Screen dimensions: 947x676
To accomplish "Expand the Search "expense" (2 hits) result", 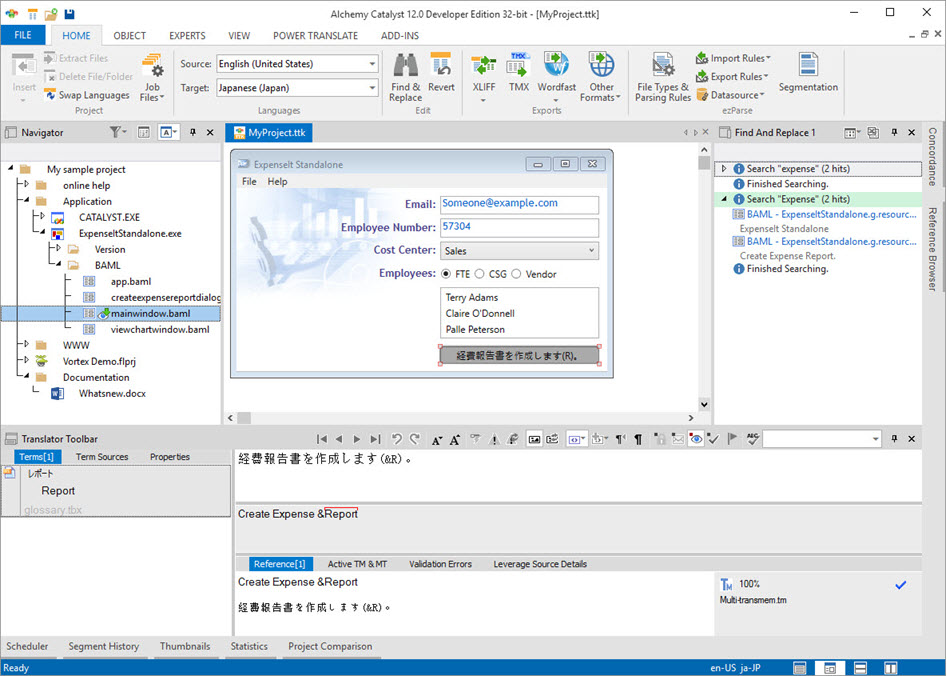I will click(724, 169).
